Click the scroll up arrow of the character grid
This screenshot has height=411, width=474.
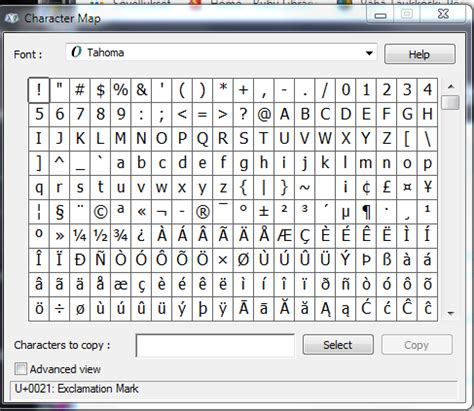tap(451, 87)
